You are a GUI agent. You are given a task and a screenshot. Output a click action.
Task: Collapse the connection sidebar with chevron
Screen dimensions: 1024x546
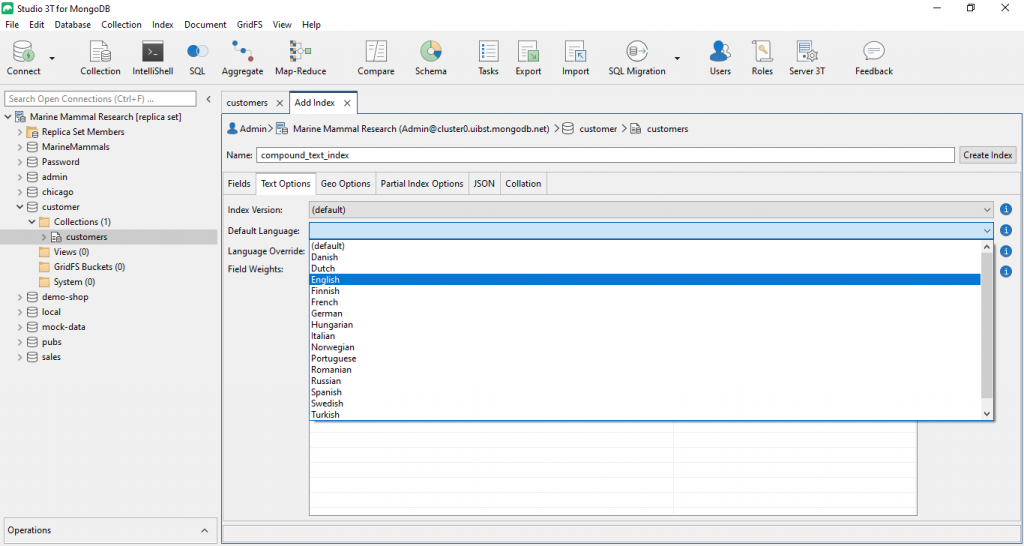(x=209, y=99)
